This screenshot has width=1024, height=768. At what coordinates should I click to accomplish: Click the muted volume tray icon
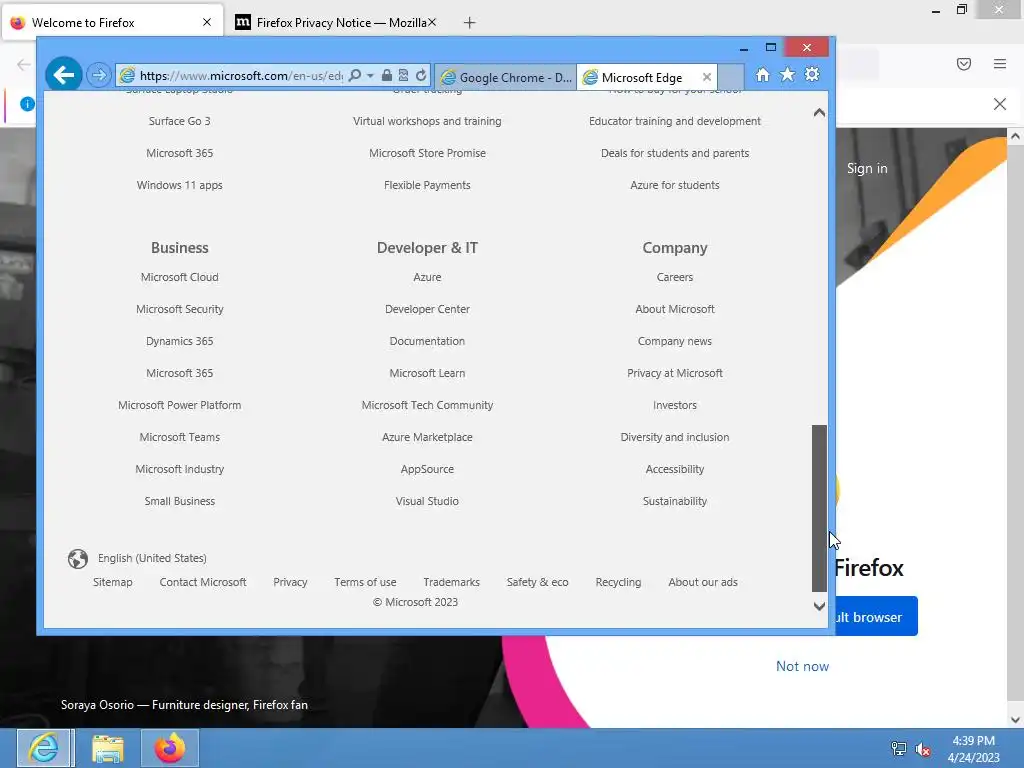923,749
